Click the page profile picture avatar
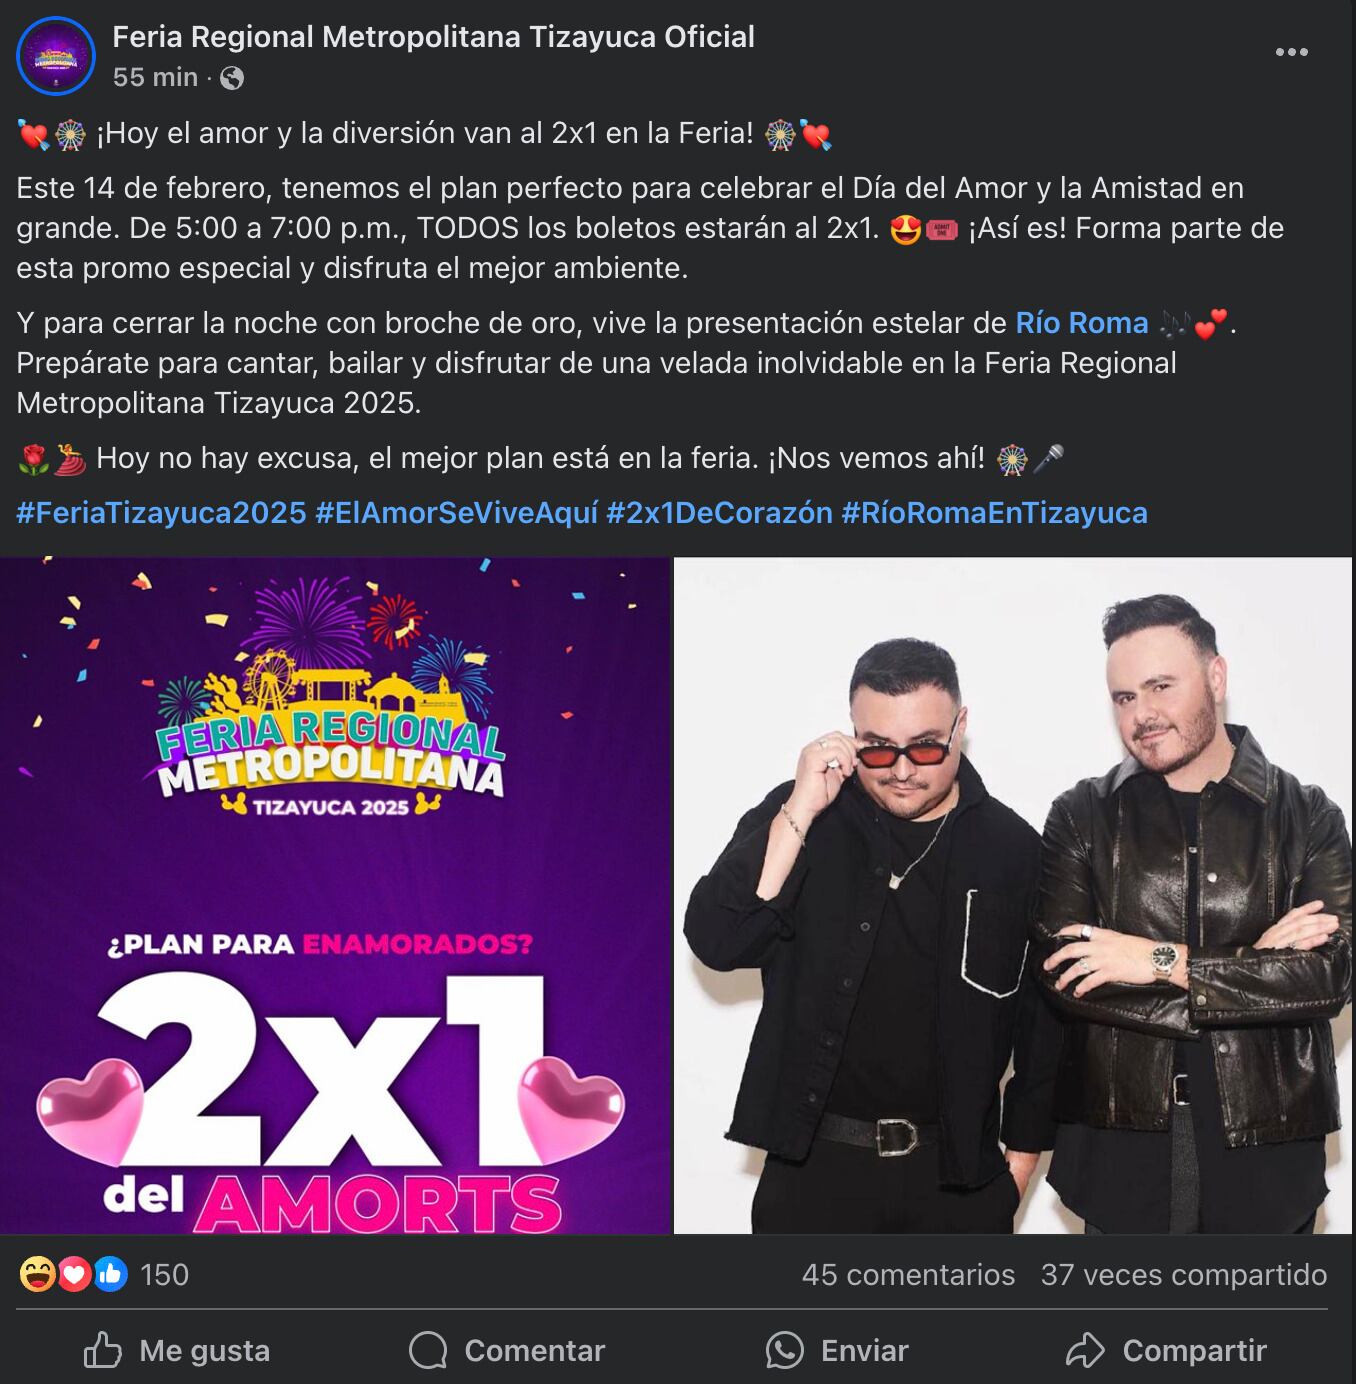 tap(56, 56)
